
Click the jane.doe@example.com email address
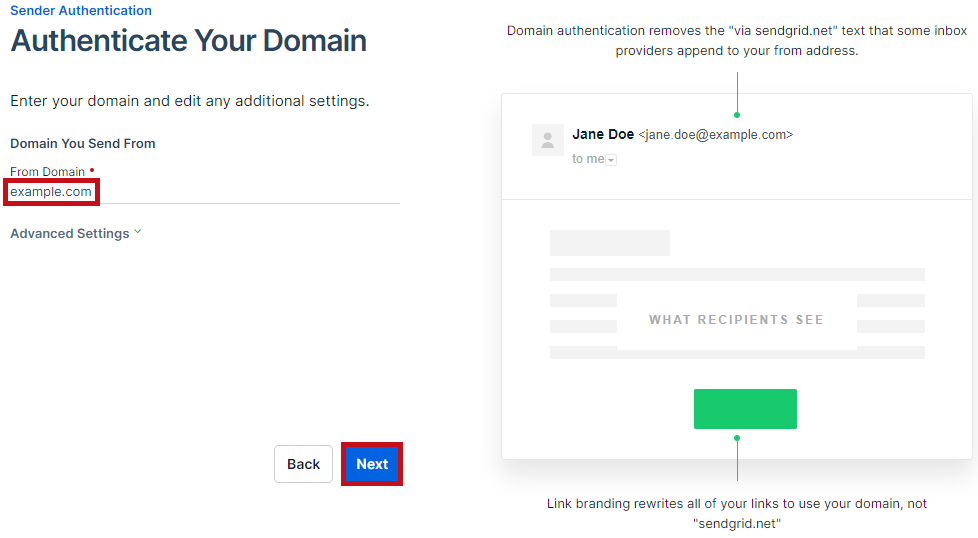click(x=715, y=135)
